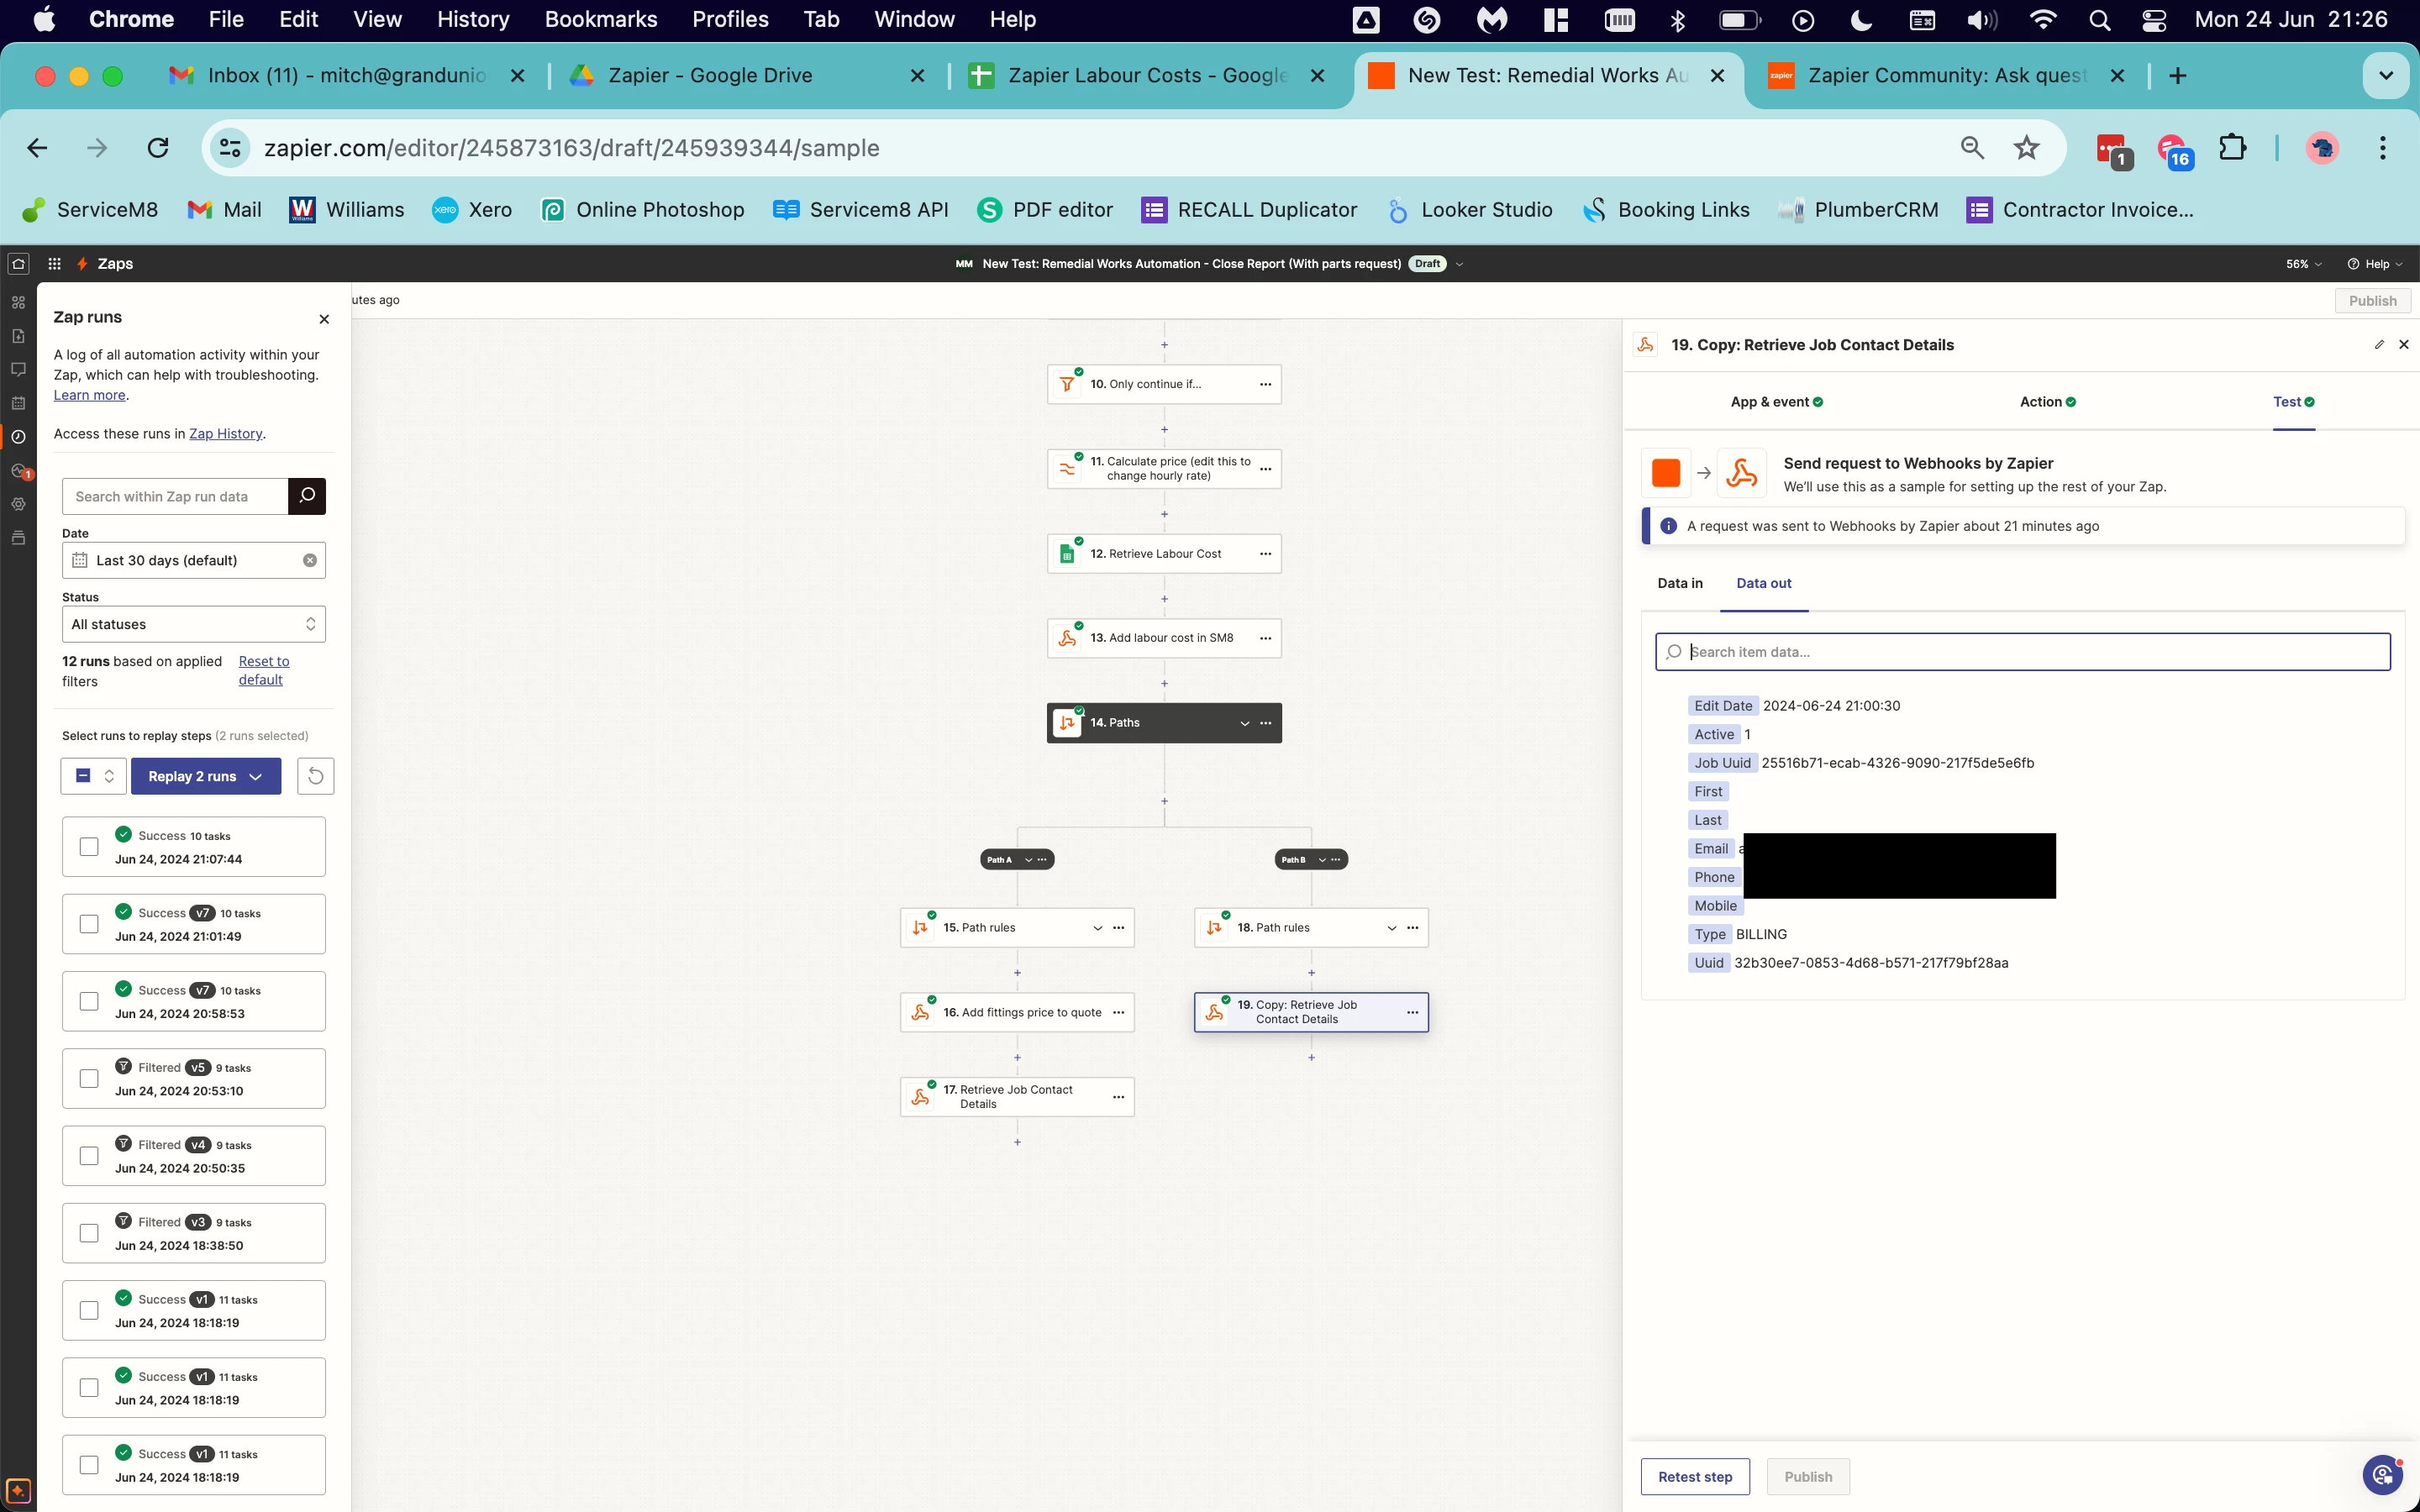This screenshot has width=2420, height=1512.
Task: Check the Filtered v5 run at 20:53:10
Action: (x=89, y=1078)
